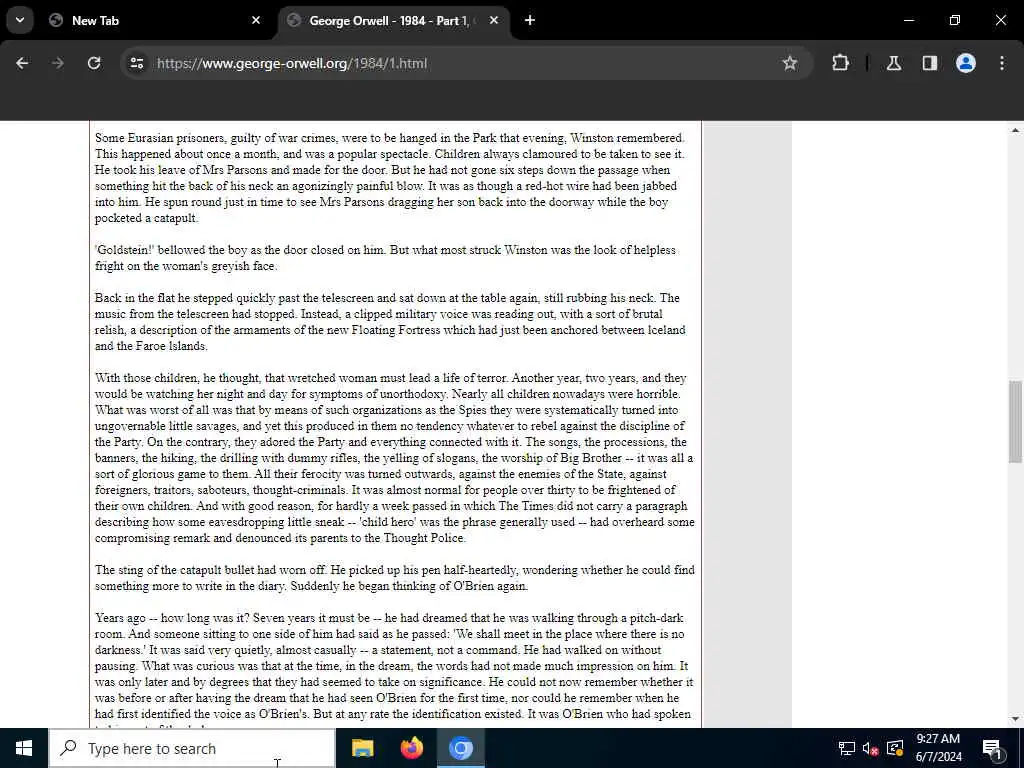This screenshot has height=768, width=1024.
Task: Bookmark this page with the star icon
Action: (790, 63)
